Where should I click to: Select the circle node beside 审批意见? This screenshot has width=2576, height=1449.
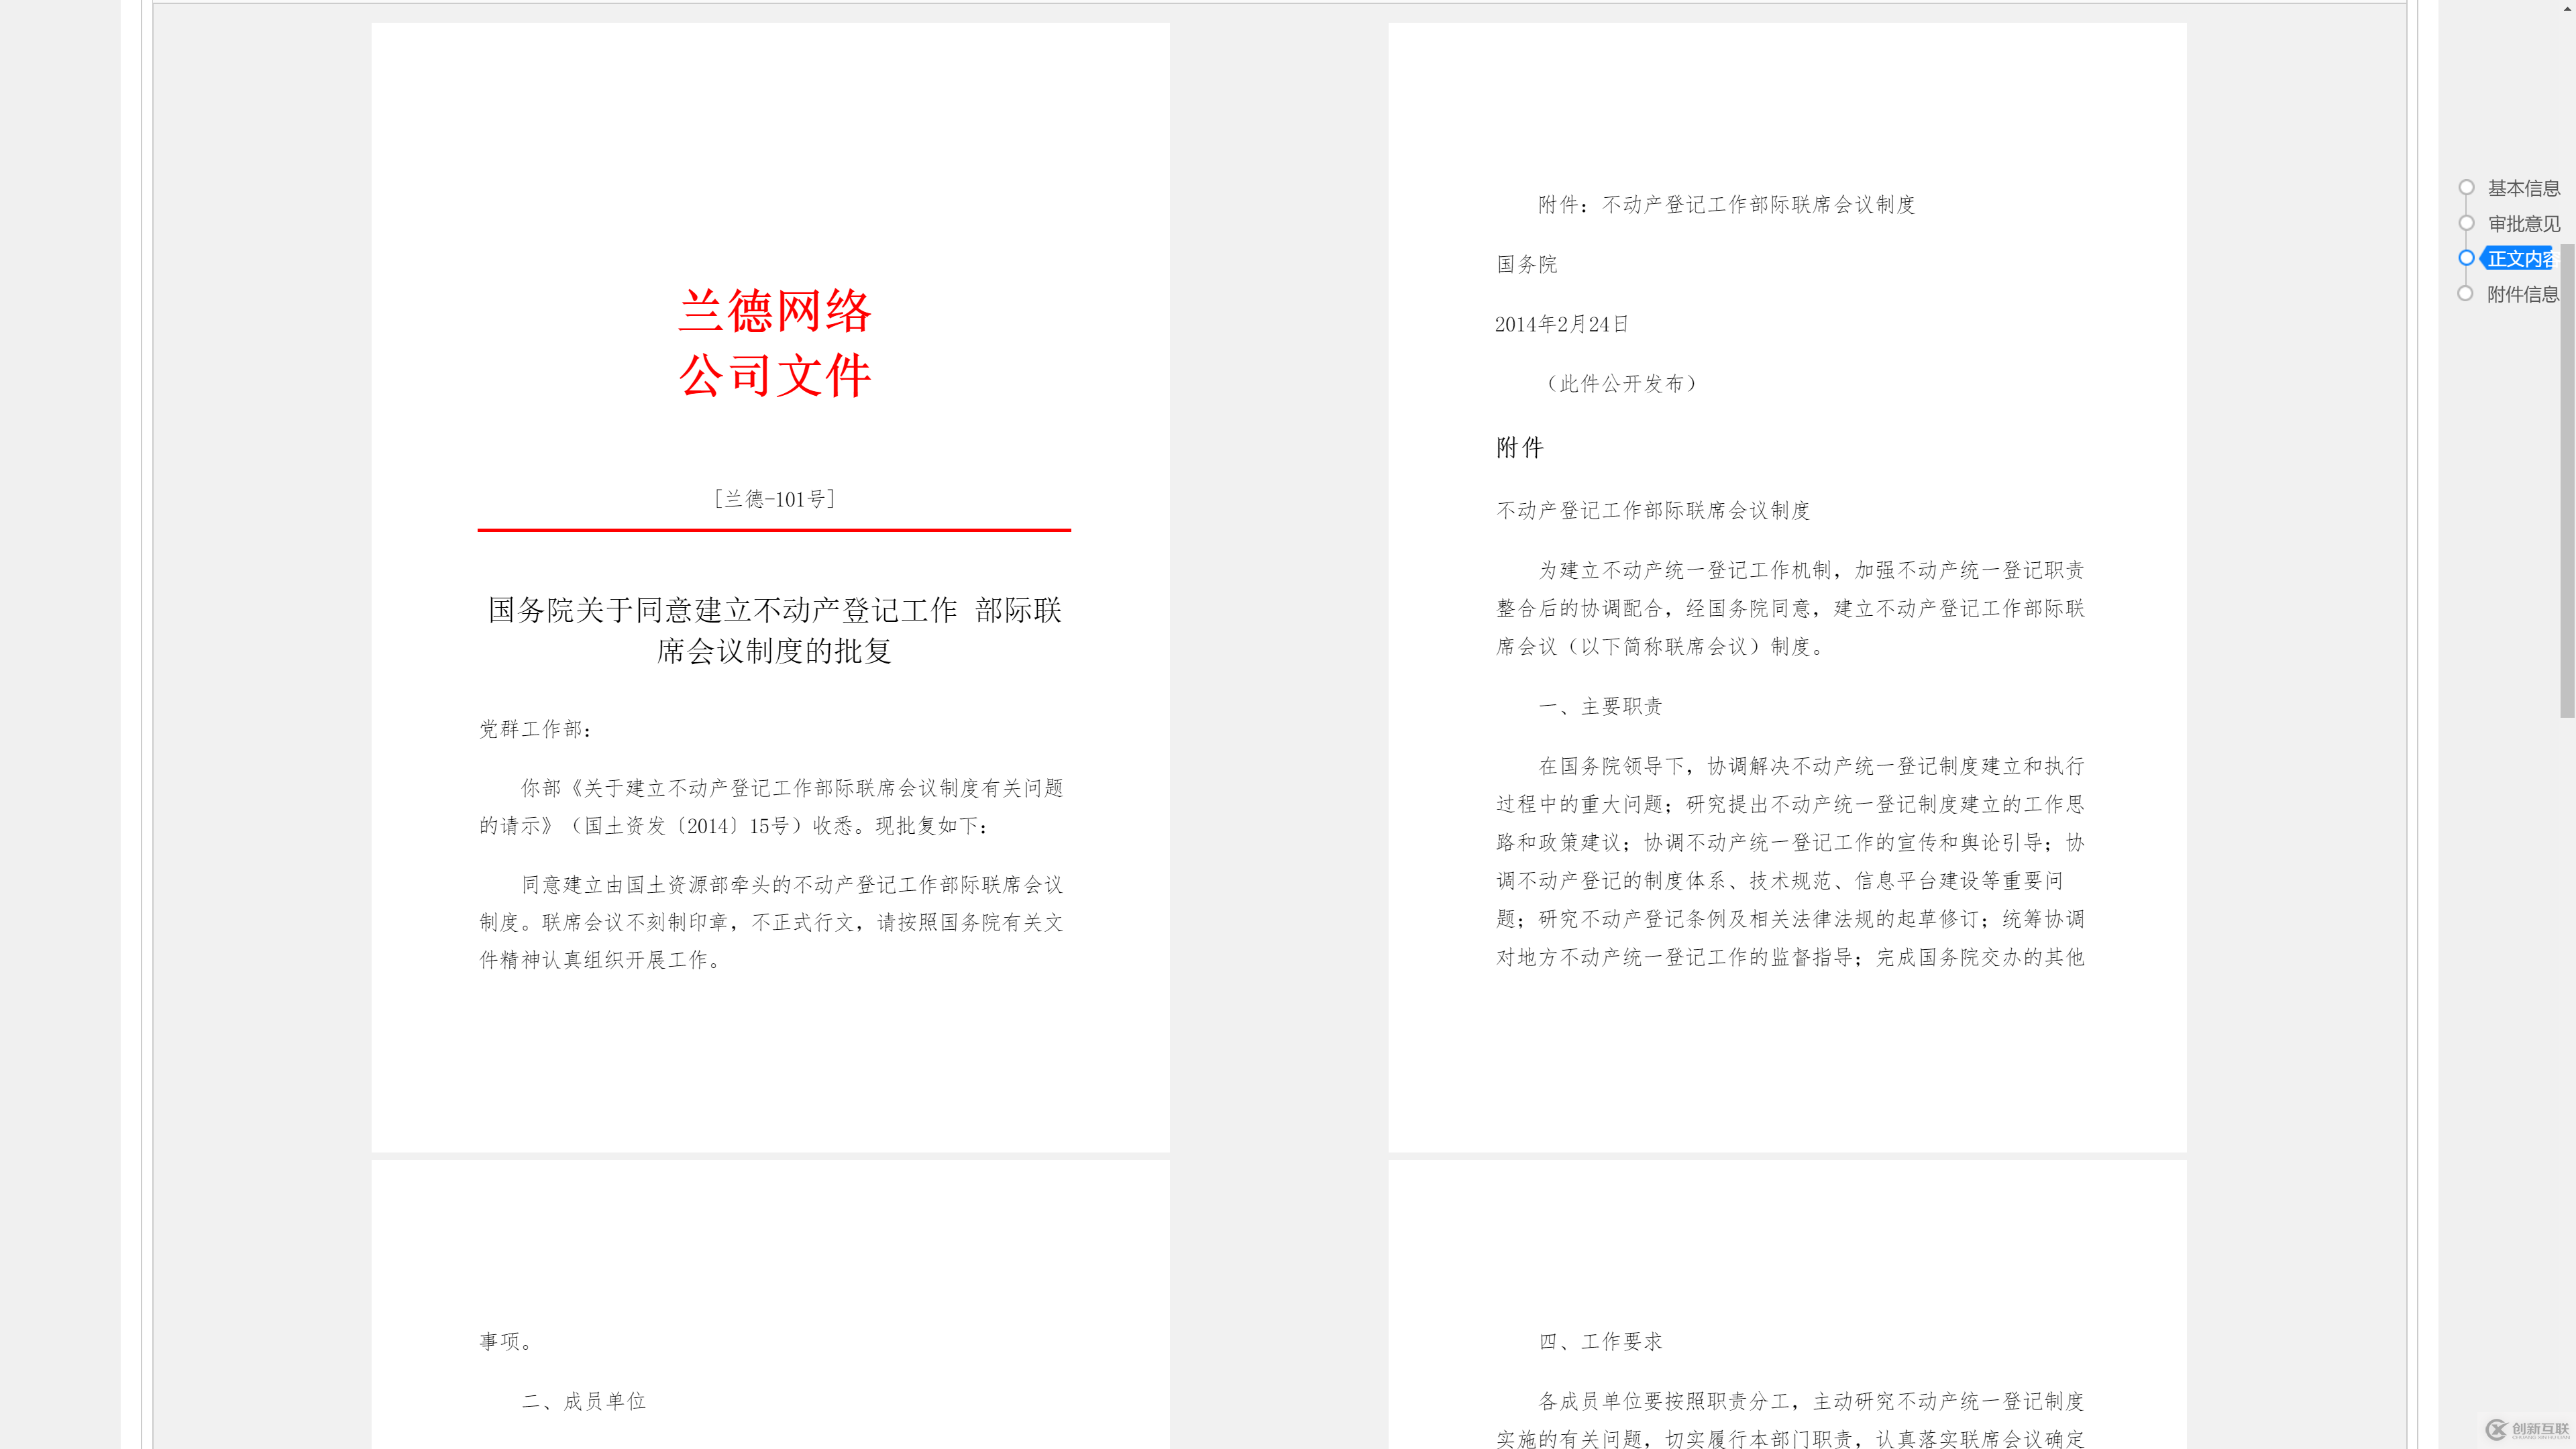pyautogui.click(x=2468, y=223)
